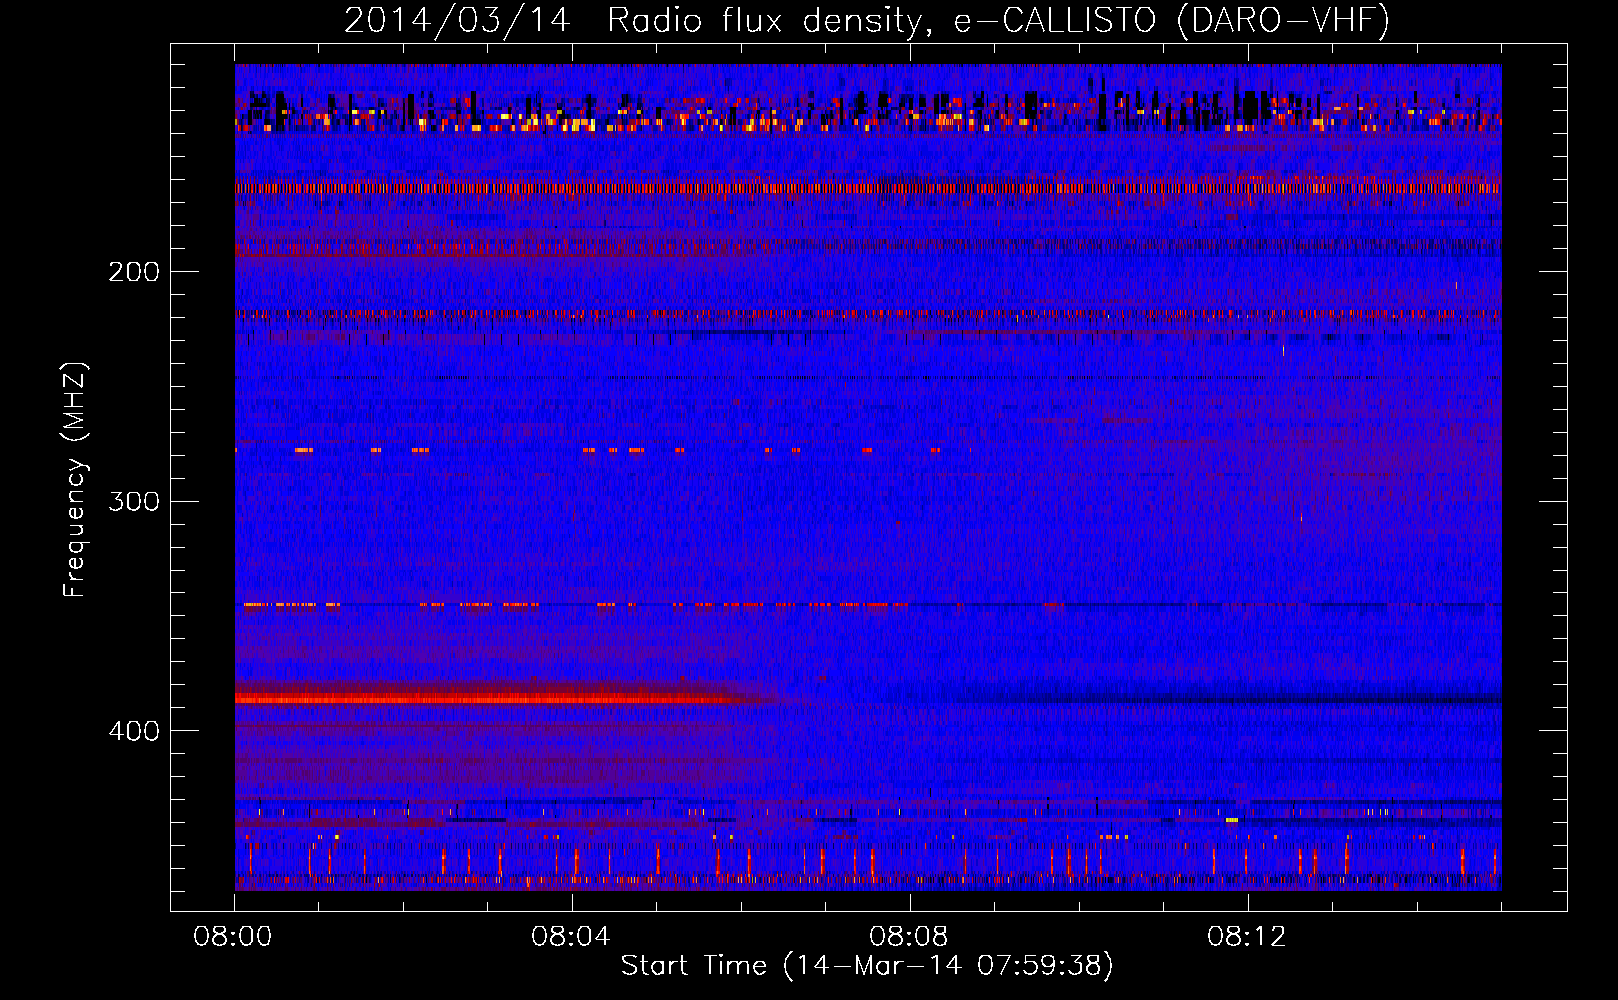Click the "Frequency (MHZ)" axis label
Screen dimensions: 1618x1000
(x=75, y=479)
